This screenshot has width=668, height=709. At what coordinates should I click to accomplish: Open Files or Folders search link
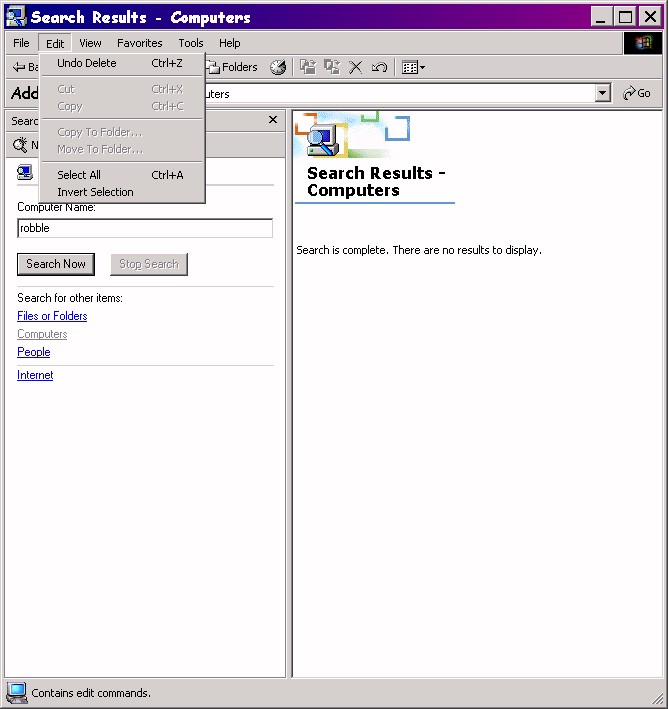(52, 316)
